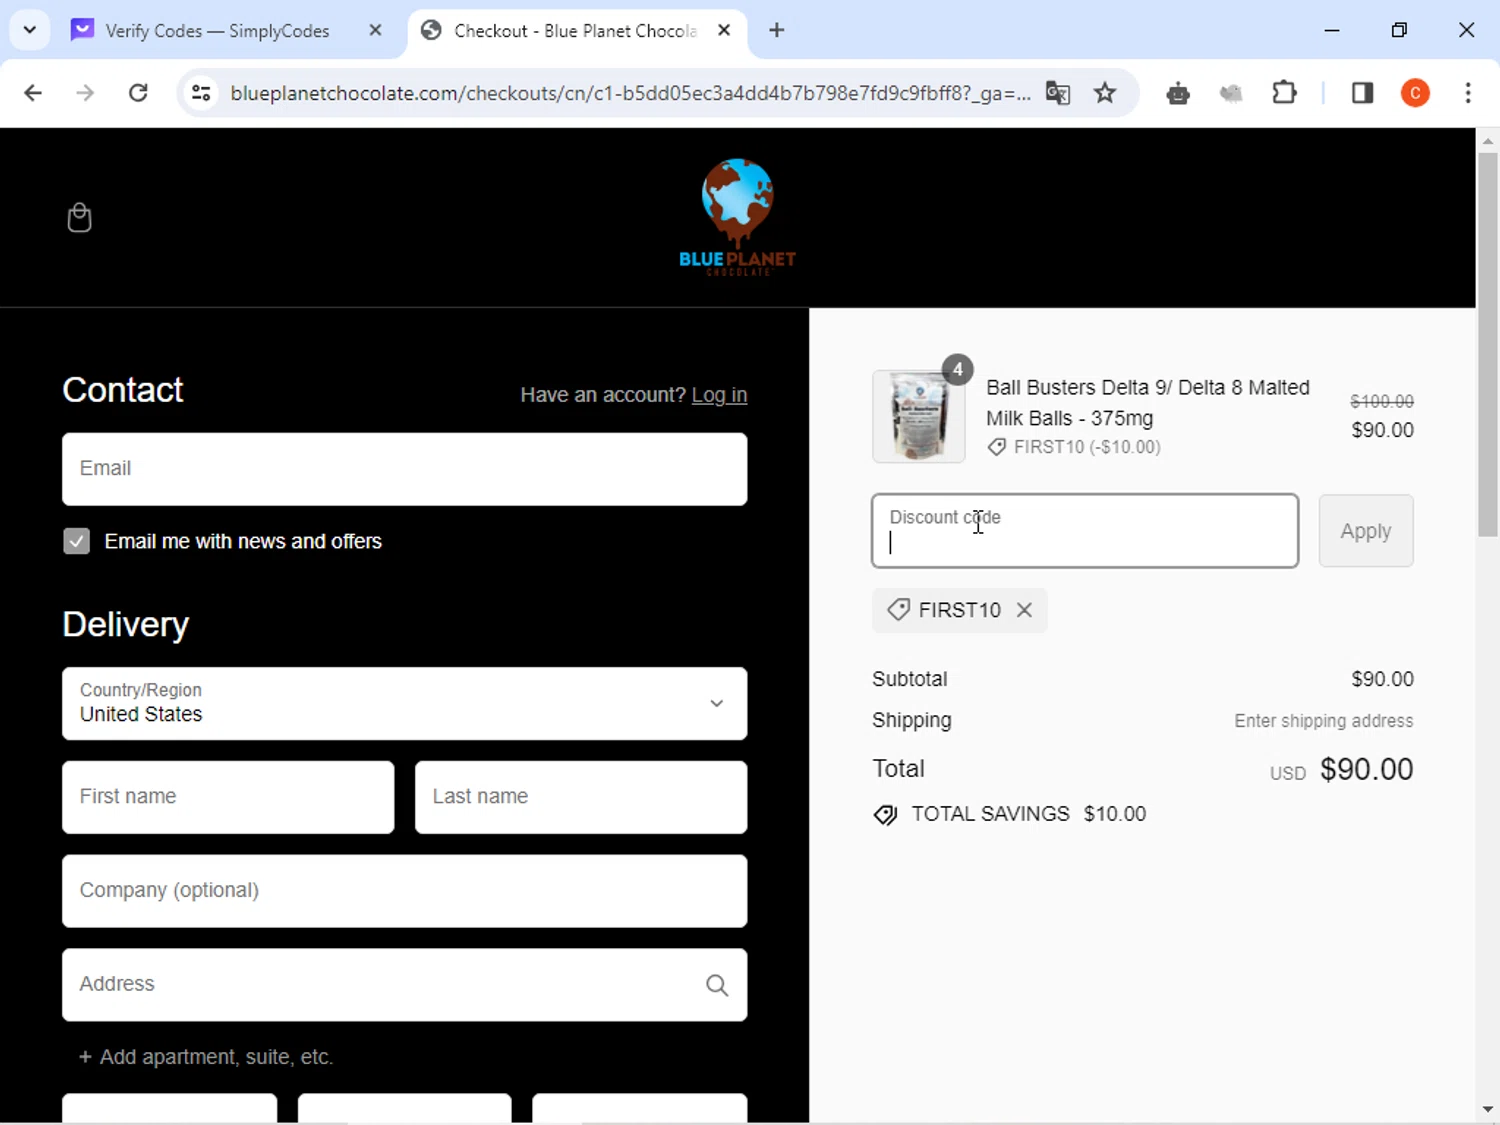Open the Chrome profile avatar
This screenshot has height=1125, width=1500.
pos(1415,93)
